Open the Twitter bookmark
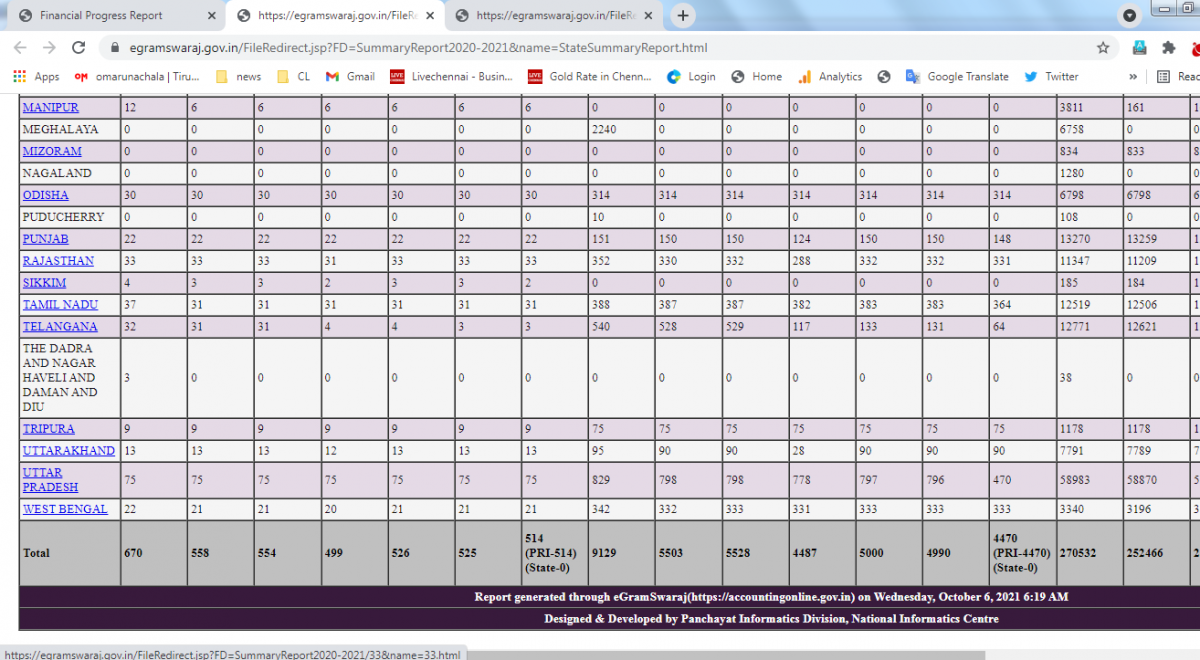1200x660 pixels. pyautogui.click(x=1051, y=77)
